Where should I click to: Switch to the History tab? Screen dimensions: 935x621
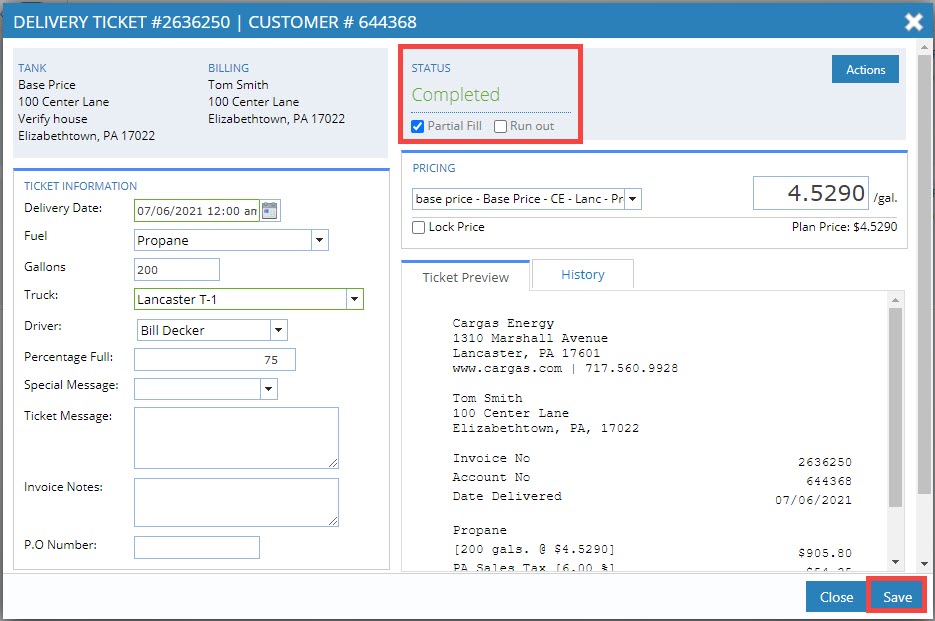point(583,274)
